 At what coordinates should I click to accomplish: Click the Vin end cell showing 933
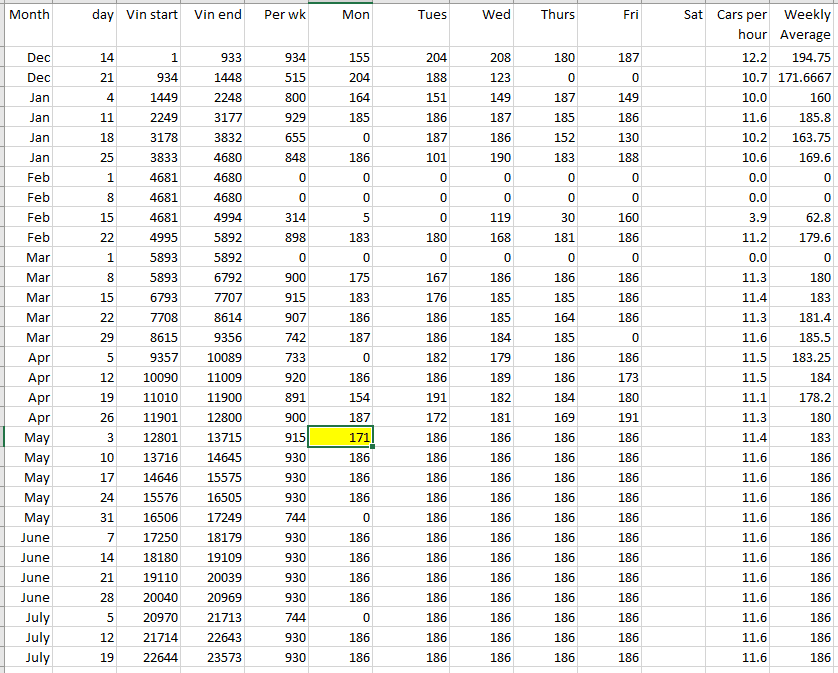216,58
